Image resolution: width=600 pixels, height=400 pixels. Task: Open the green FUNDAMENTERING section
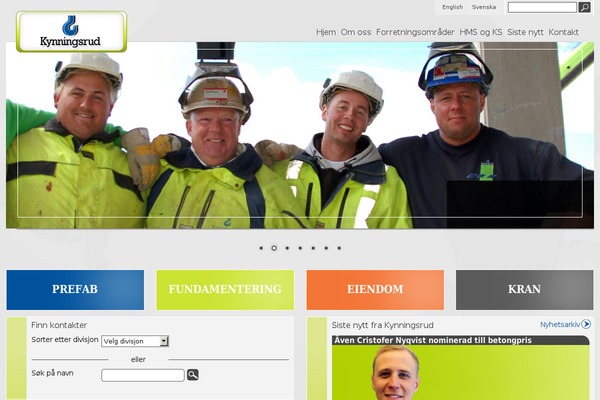pos(225,290)
